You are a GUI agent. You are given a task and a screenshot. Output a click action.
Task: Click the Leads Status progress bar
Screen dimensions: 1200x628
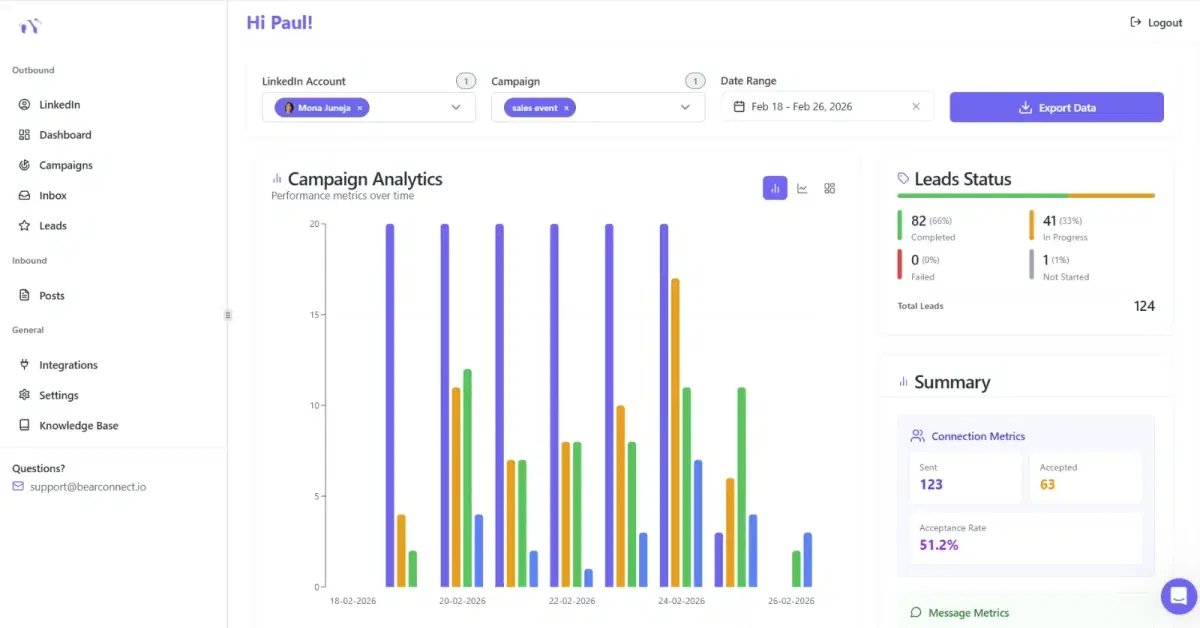[1026, 196]
